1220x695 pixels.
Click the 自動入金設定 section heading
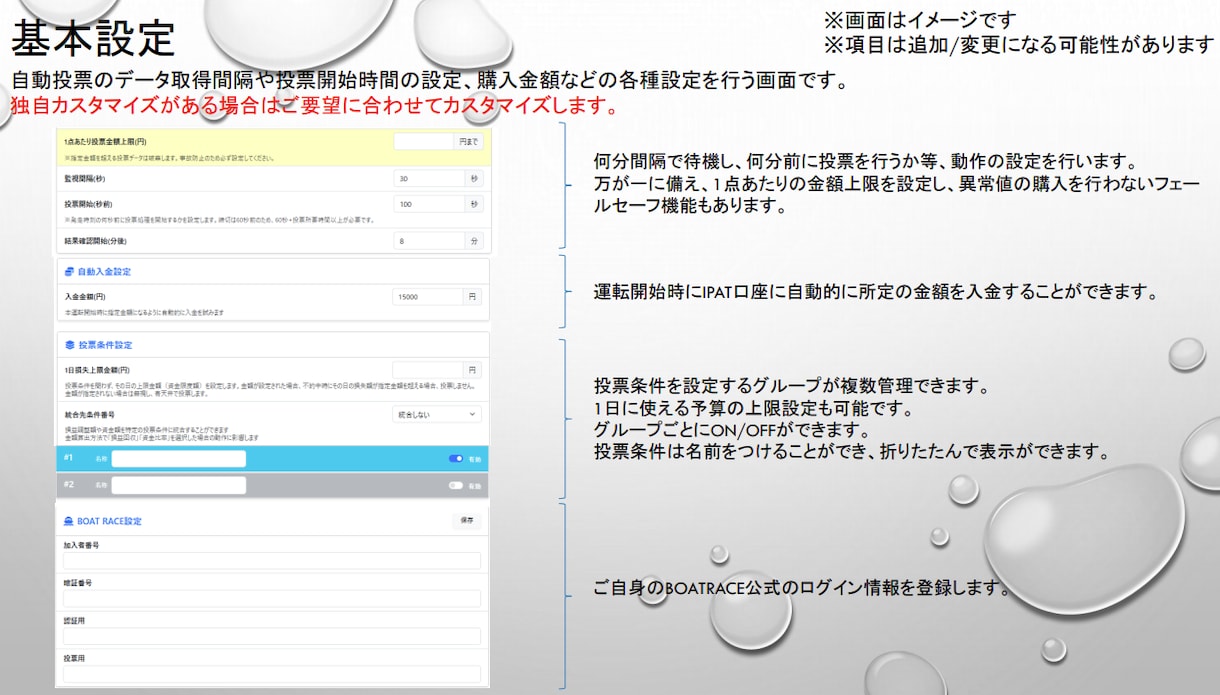[104, 272]
